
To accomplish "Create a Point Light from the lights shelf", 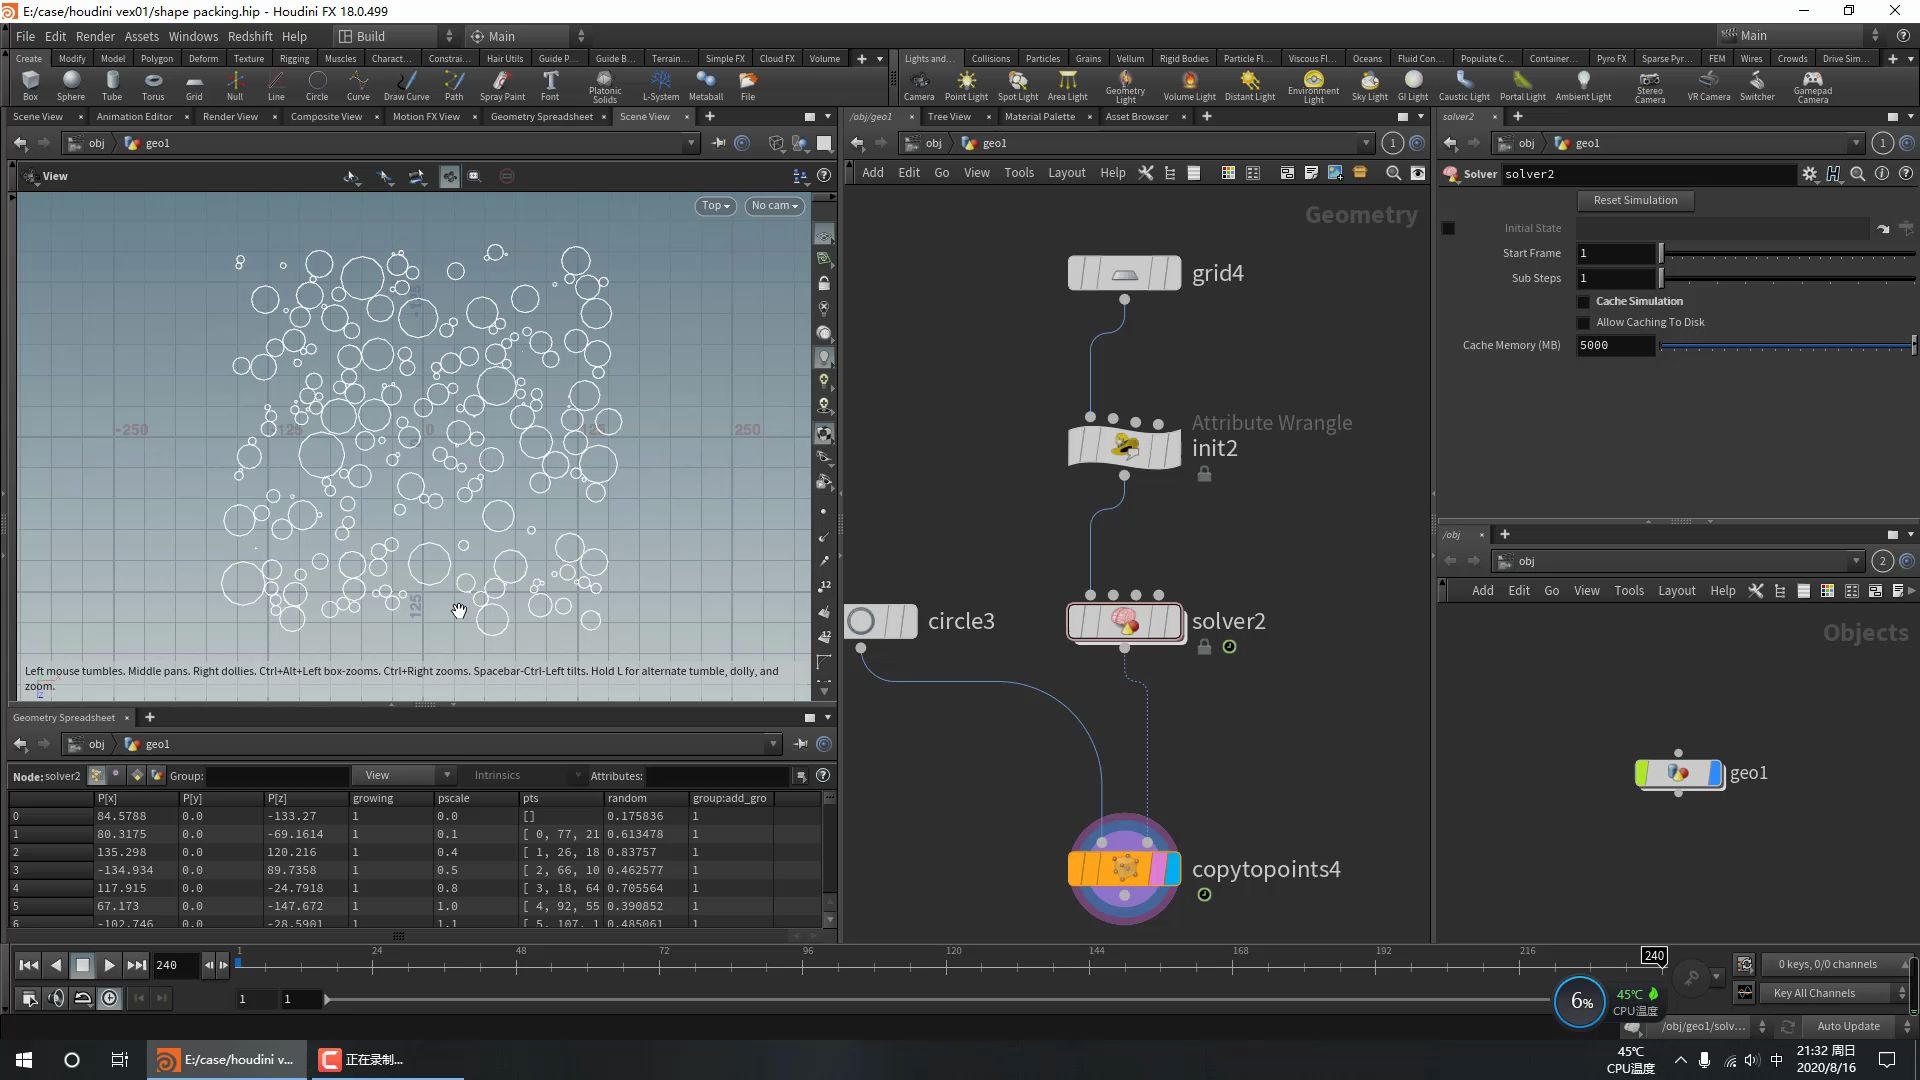I will point(965,85).
